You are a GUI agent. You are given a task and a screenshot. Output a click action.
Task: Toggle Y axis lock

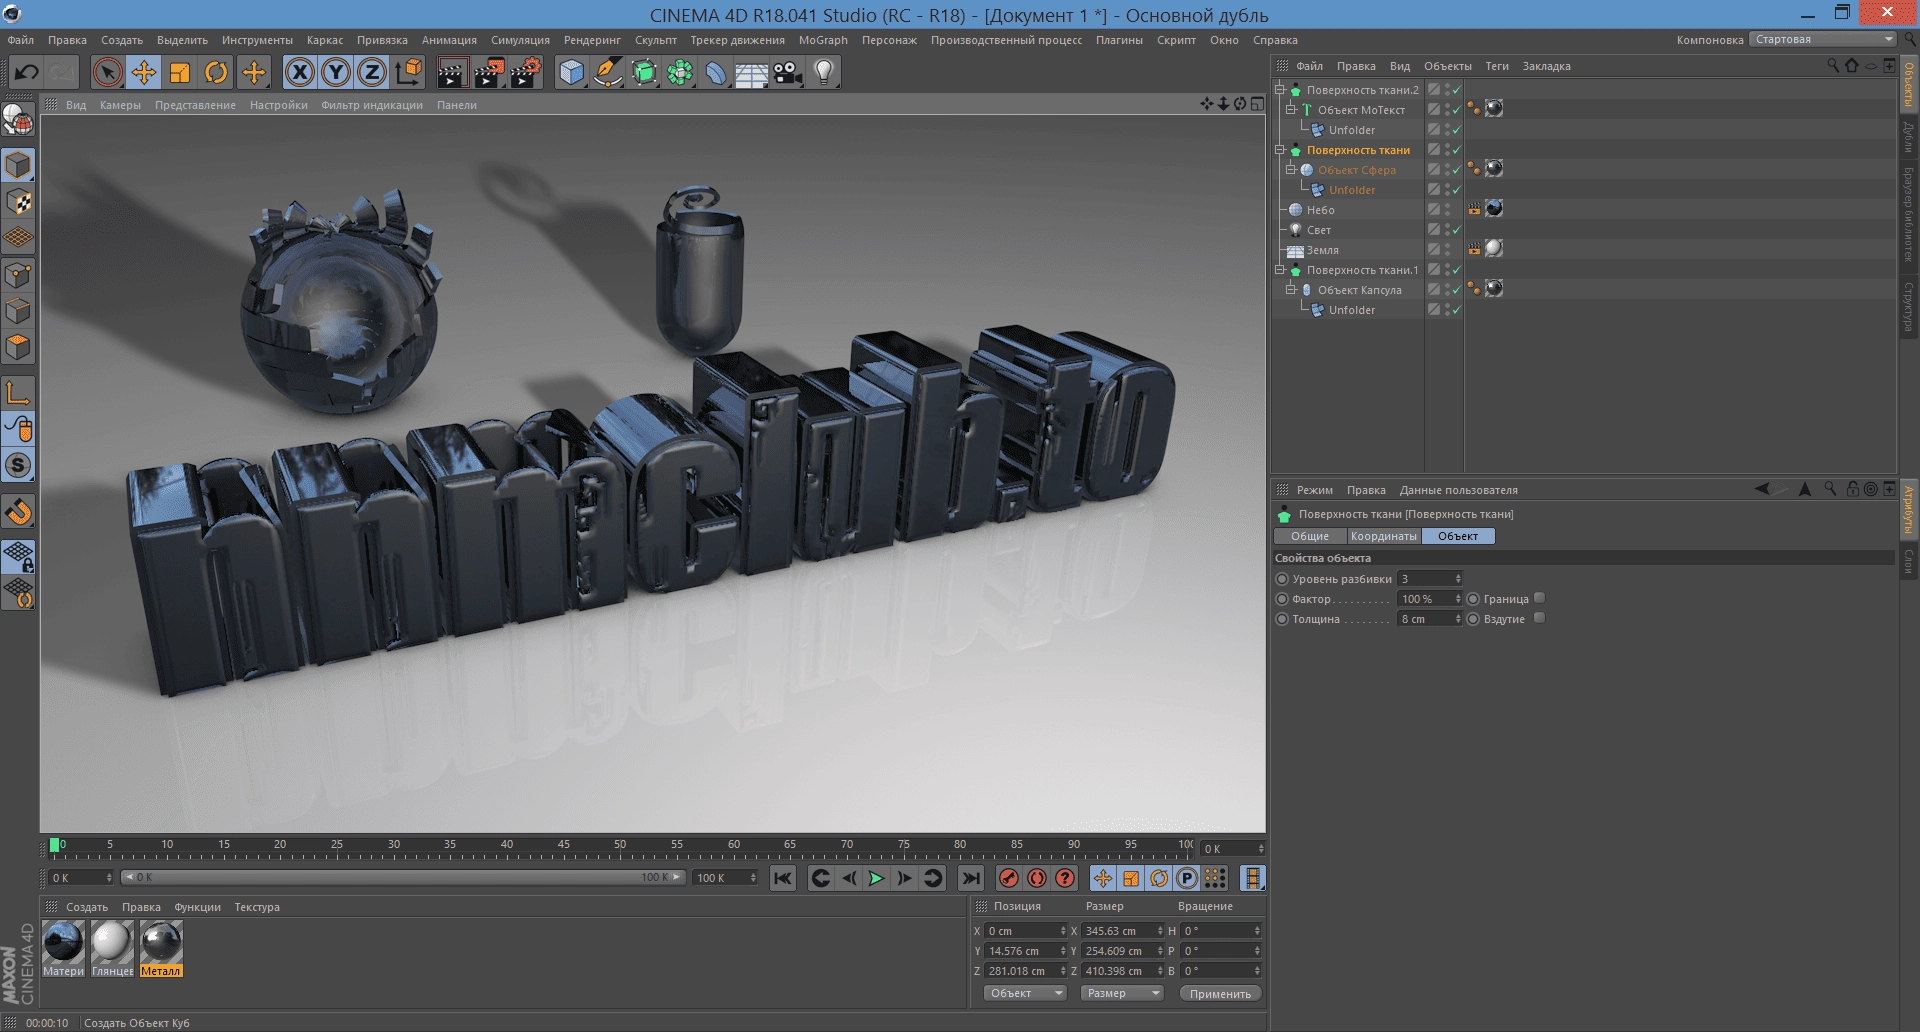point(336,72)
